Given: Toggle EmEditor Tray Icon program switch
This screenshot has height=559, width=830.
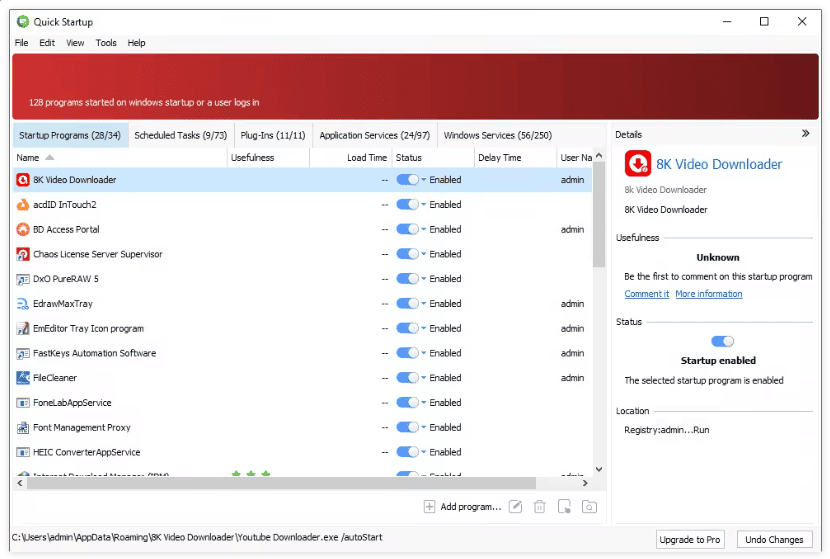Looking at the screenshot, I should pos(407,328).
